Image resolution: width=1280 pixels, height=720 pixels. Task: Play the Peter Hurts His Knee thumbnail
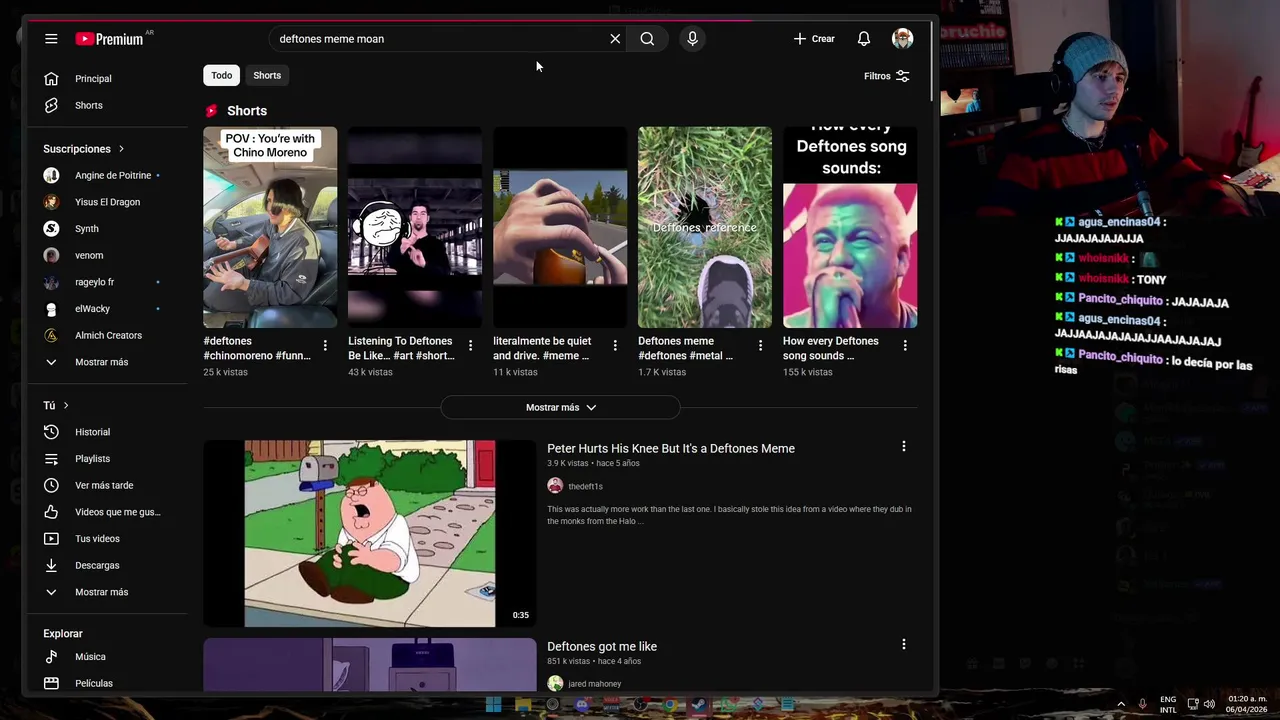coord(370,534)
